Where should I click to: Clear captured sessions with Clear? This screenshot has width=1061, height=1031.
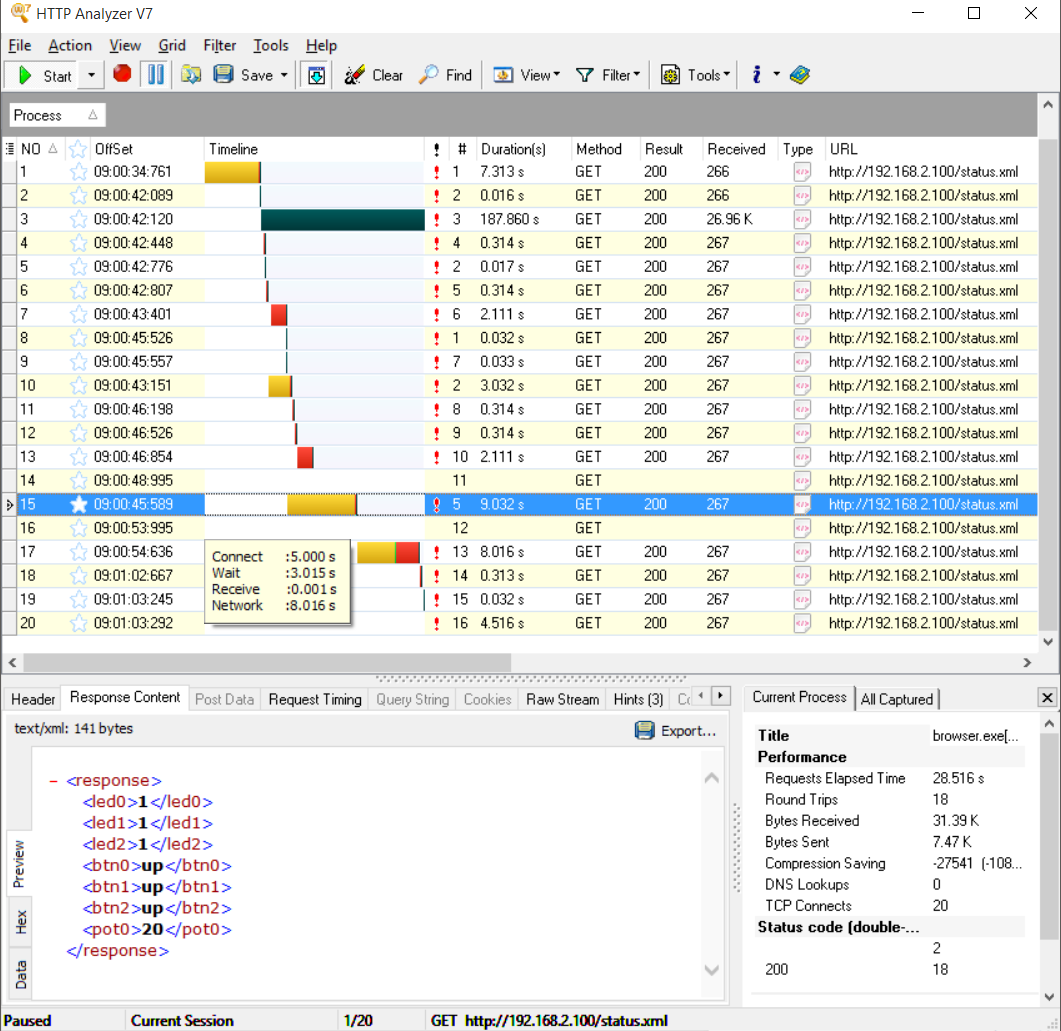click(374, 75)
